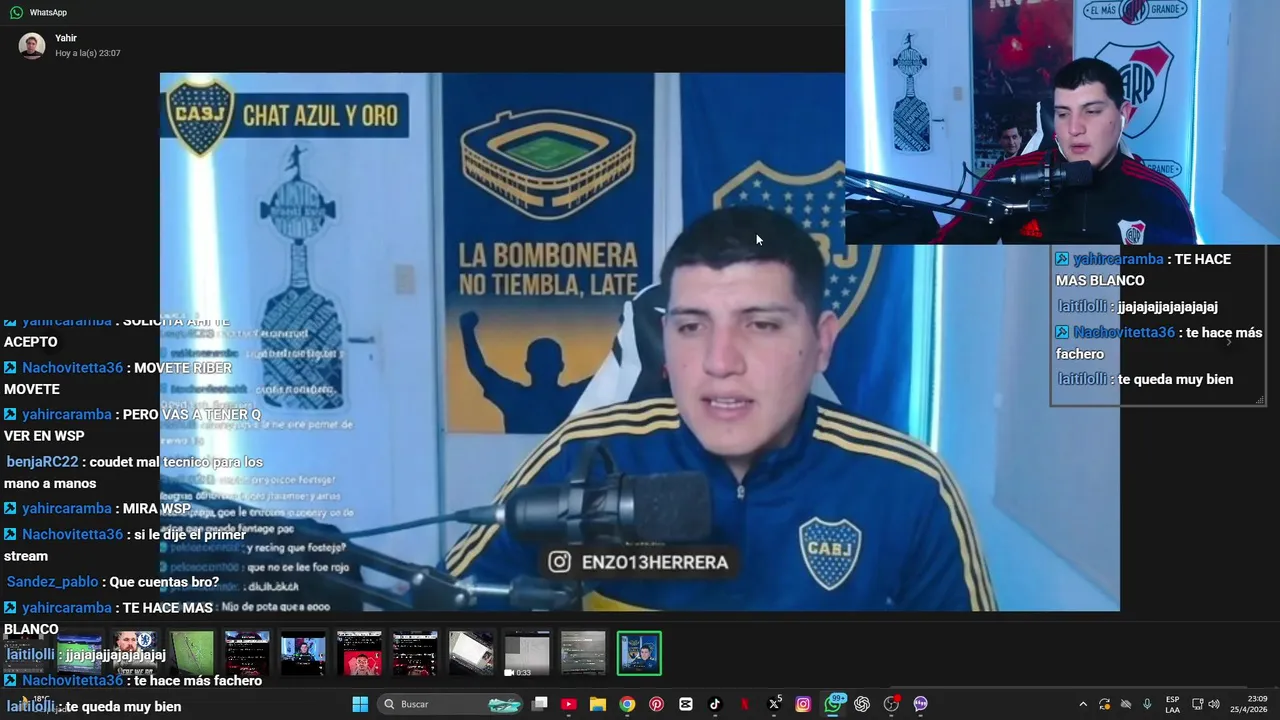Click the sync status tray icon
Viewport: 1280px width, 720px height.
pos(1105,704)
